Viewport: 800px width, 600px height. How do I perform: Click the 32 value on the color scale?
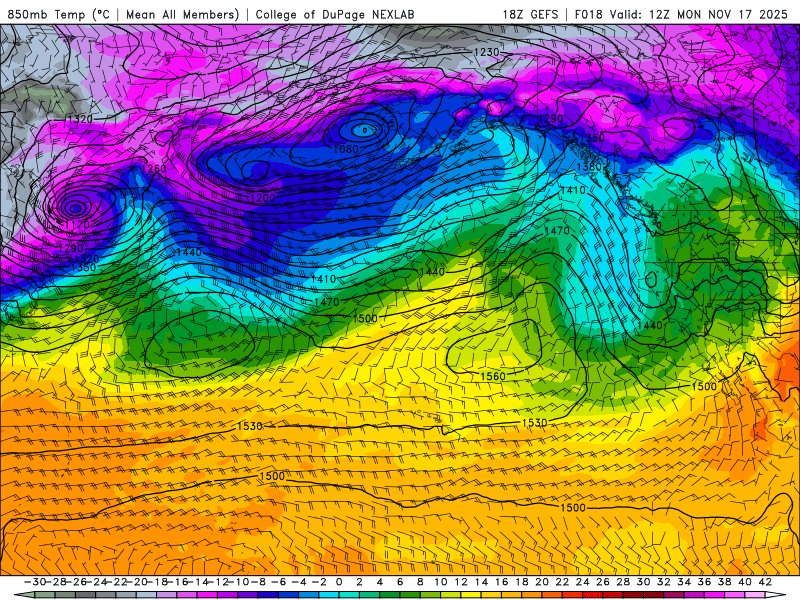[664, 582]
